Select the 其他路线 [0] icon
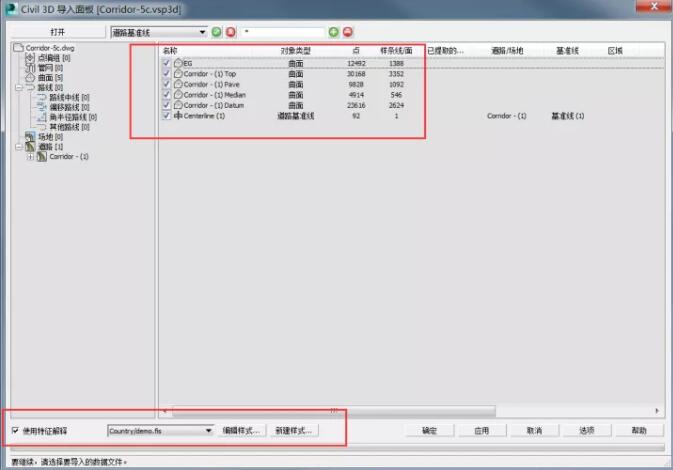 [42, 127]
